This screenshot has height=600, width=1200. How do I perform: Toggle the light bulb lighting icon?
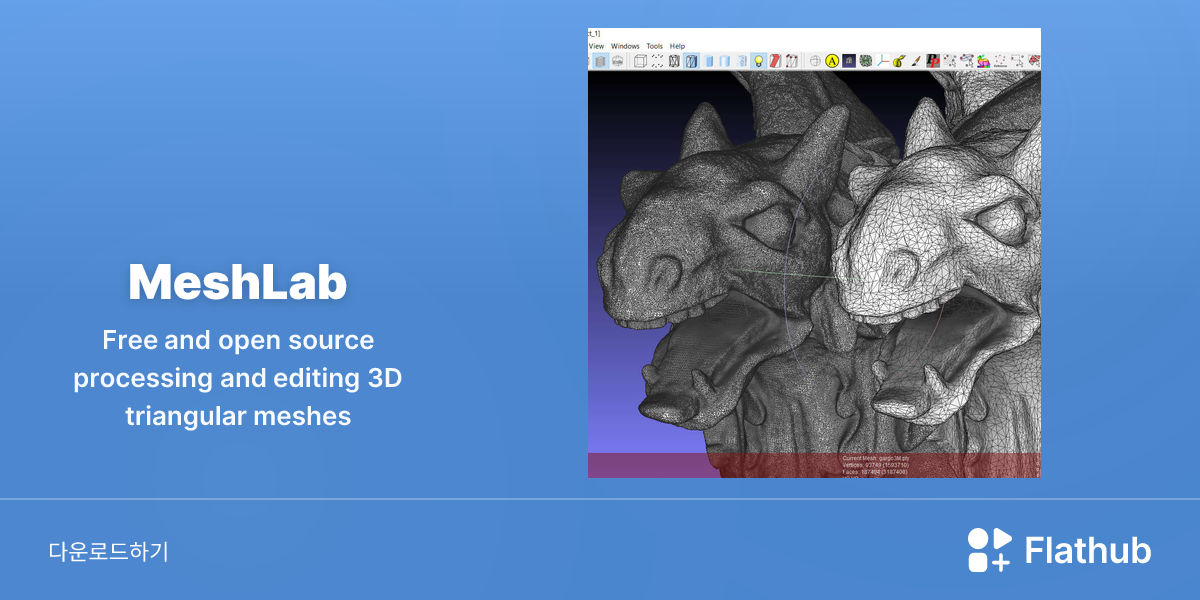pyautogui.click(x=759, y=61)
